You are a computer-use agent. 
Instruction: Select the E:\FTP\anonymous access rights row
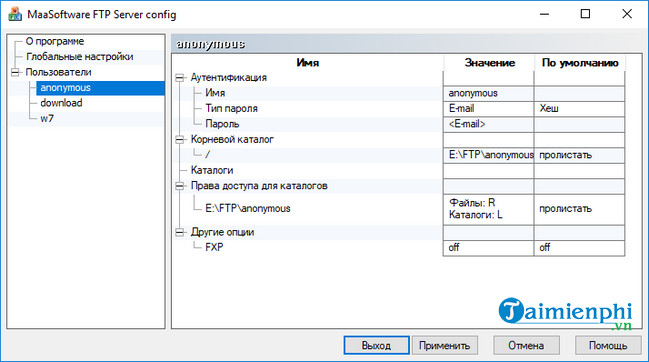(x=248, y=209)
